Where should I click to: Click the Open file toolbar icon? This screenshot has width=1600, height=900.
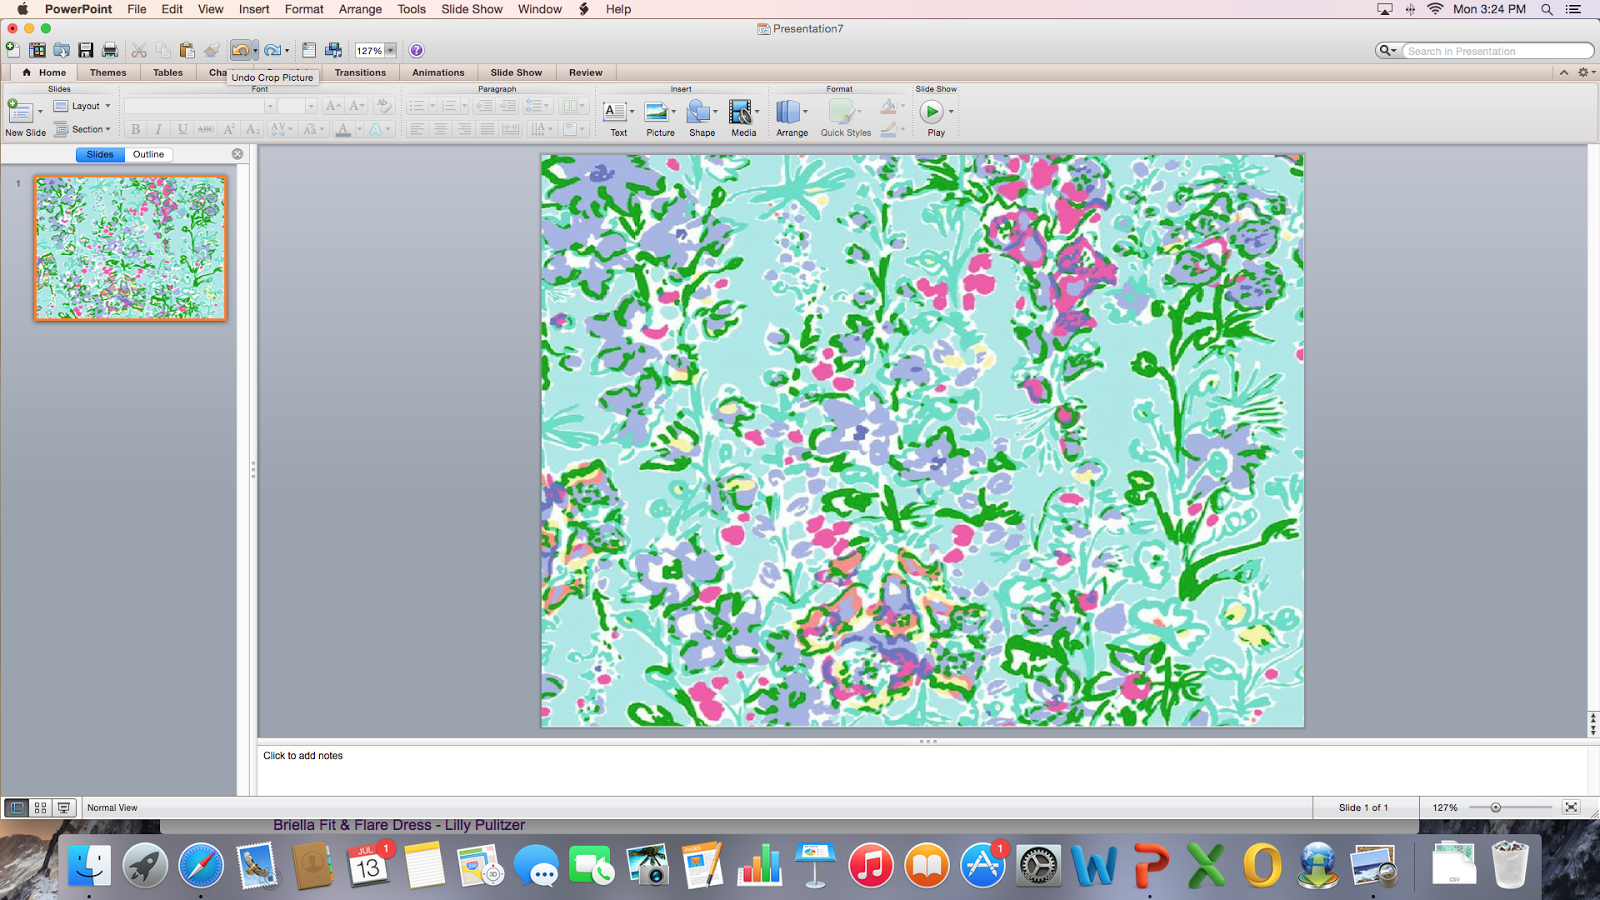pyautogui.click(x=61, y=50)
